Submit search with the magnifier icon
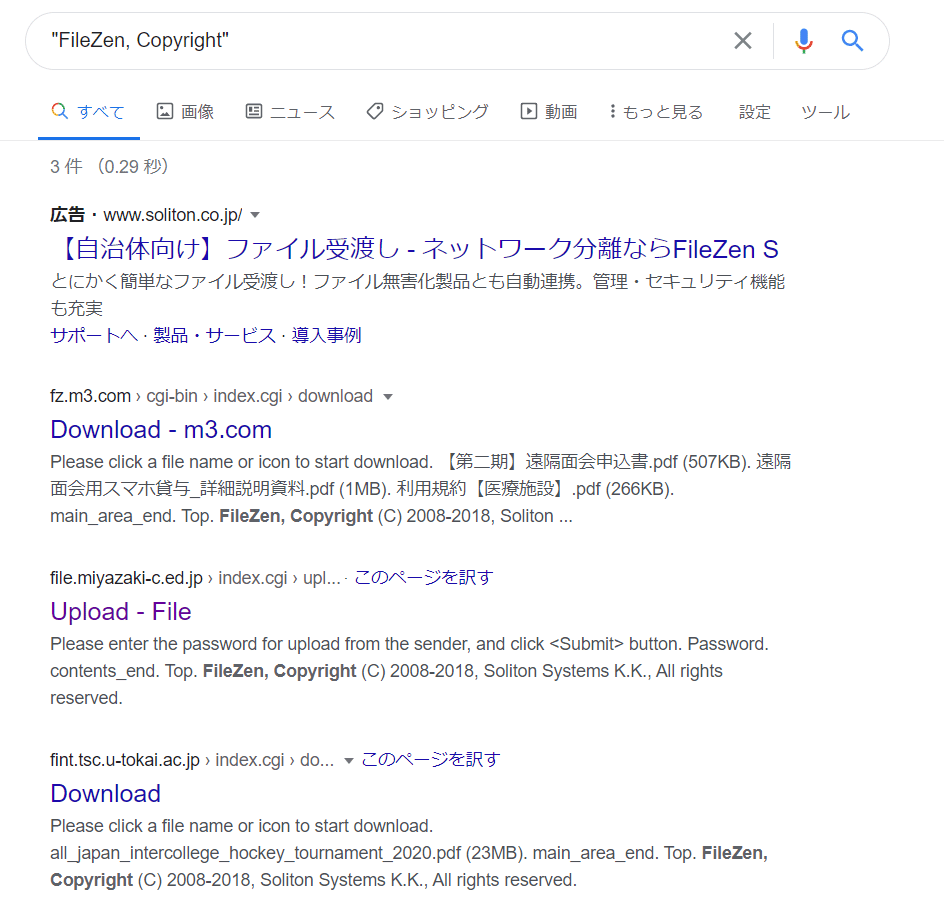The image size is (944, 909). click(x=852, y=41)
